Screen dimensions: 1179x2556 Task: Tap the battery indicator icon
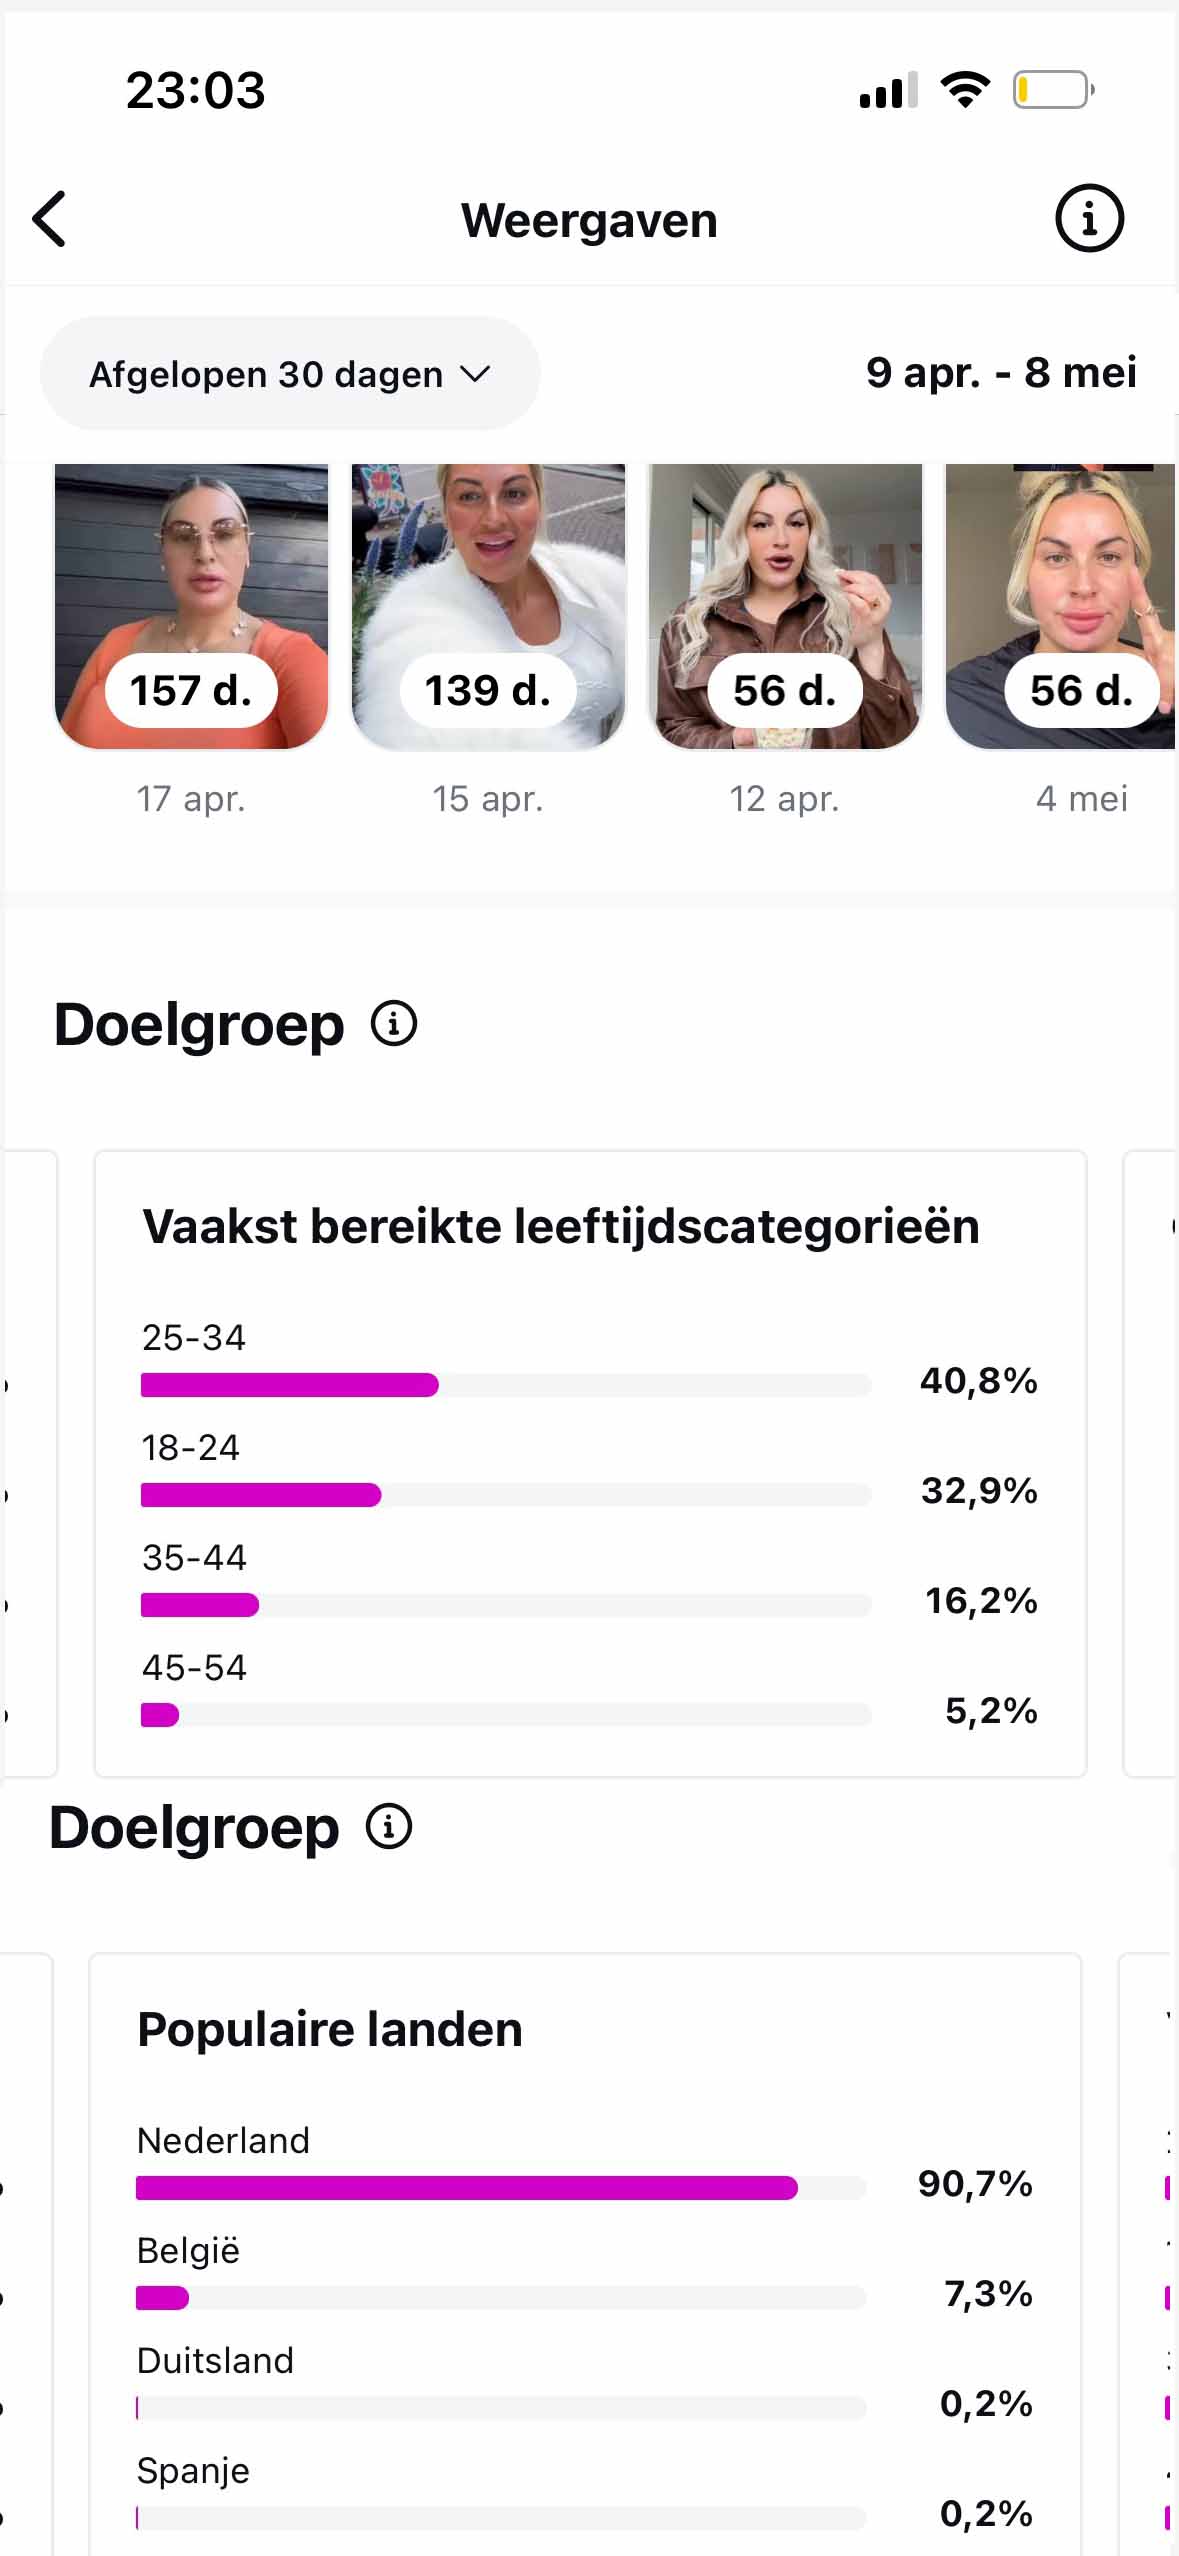click(1053, 90)
